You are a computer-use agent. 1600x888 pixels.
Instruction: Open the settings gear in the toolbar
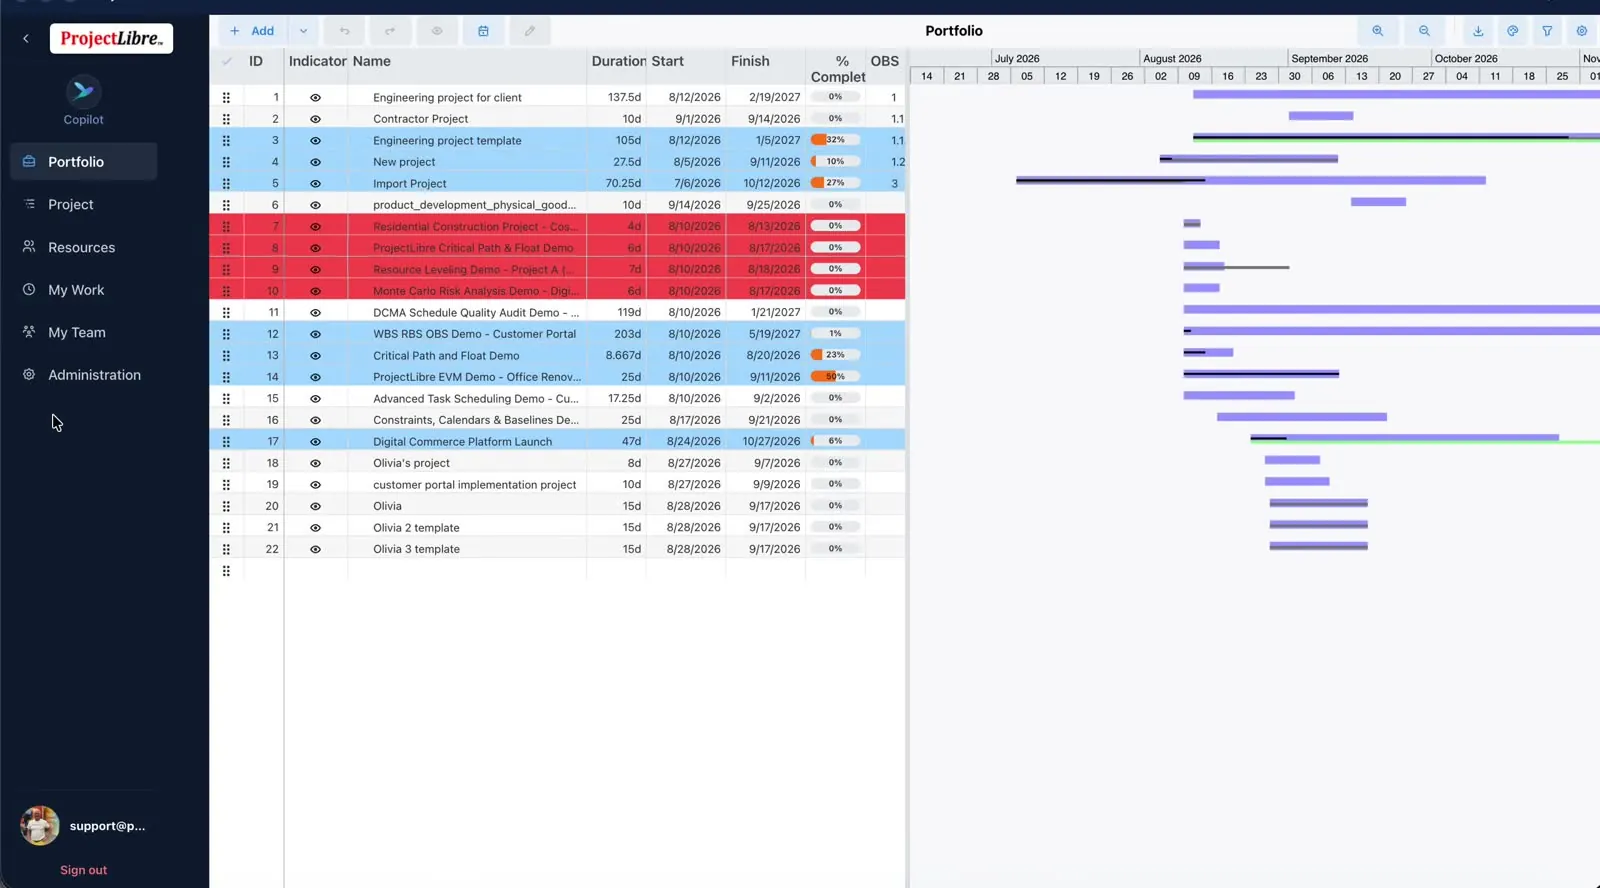click(x=1582, y=31)
